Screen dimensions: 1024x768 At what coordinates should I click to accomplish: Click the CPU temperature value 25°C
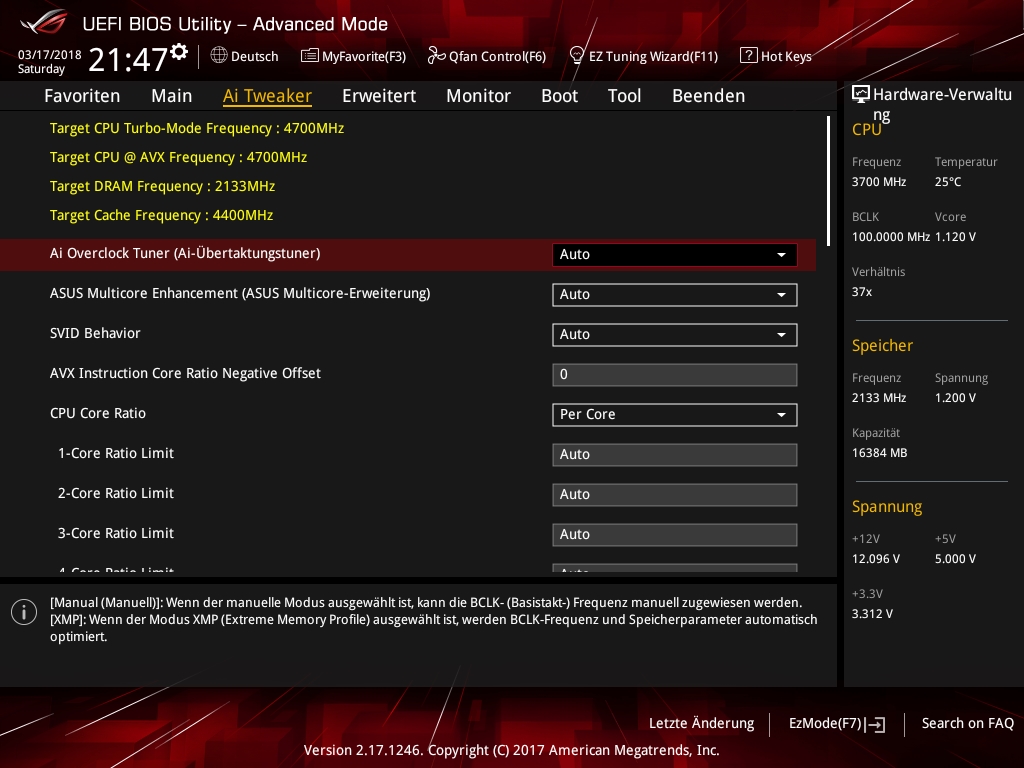948,182
